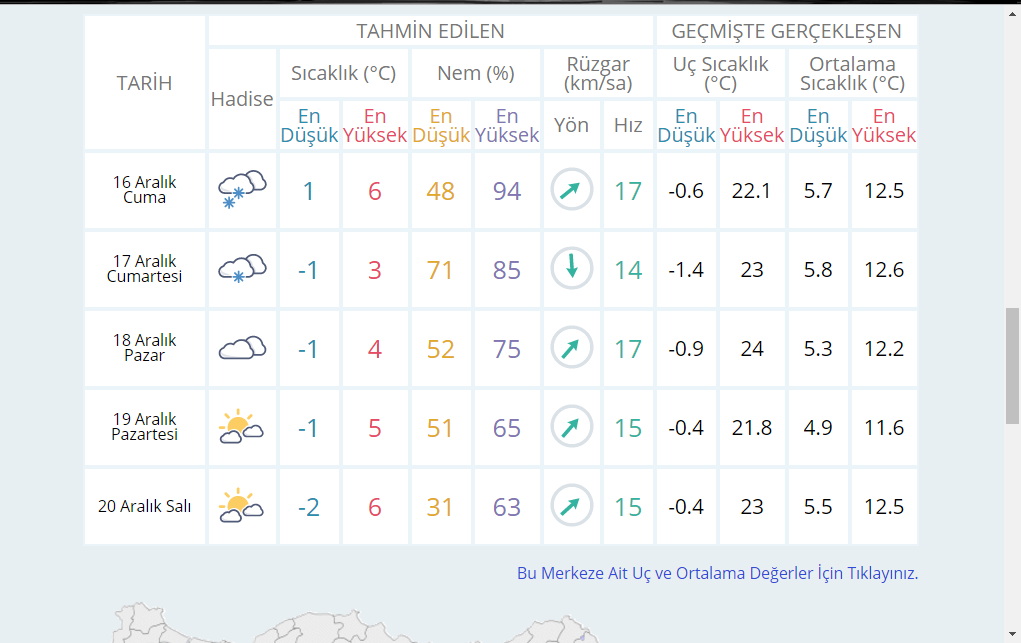Click the partly sunny icon for 19 Aralık

click(241, 427)
